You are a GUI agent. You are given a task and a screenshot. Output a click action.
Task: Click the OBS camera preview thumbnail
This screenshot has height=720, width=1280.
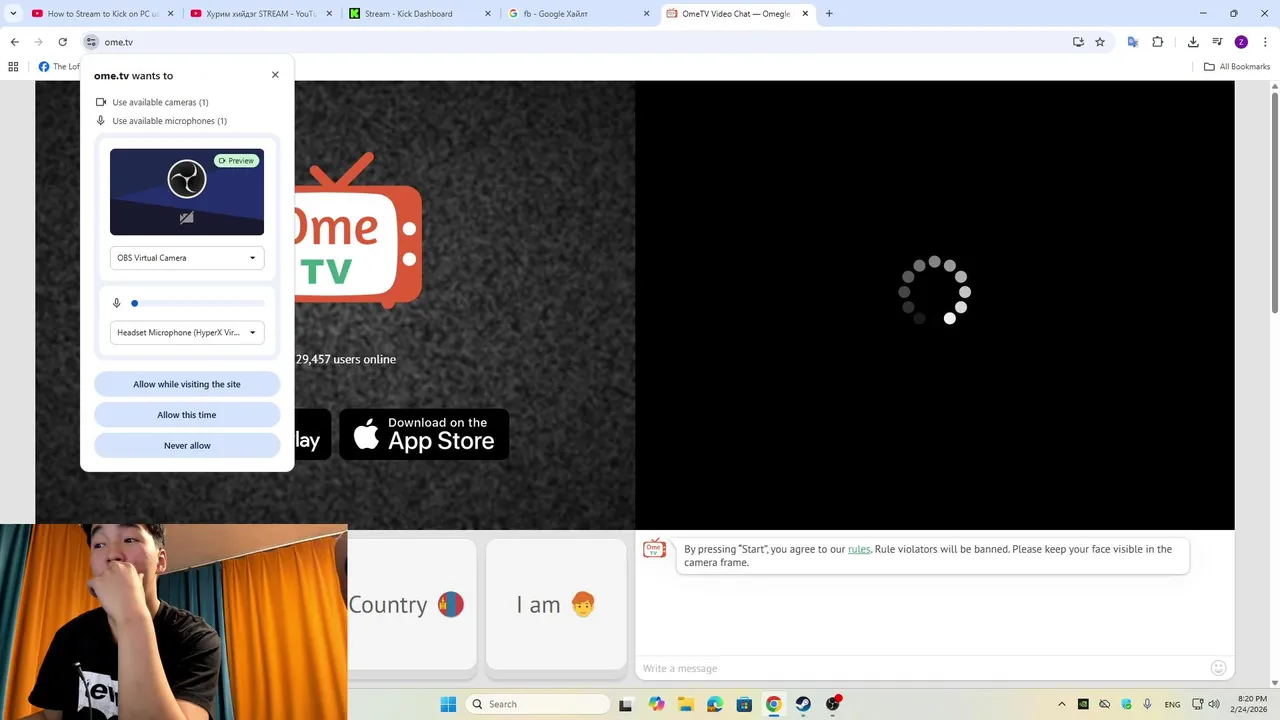[x=187, y=192]
